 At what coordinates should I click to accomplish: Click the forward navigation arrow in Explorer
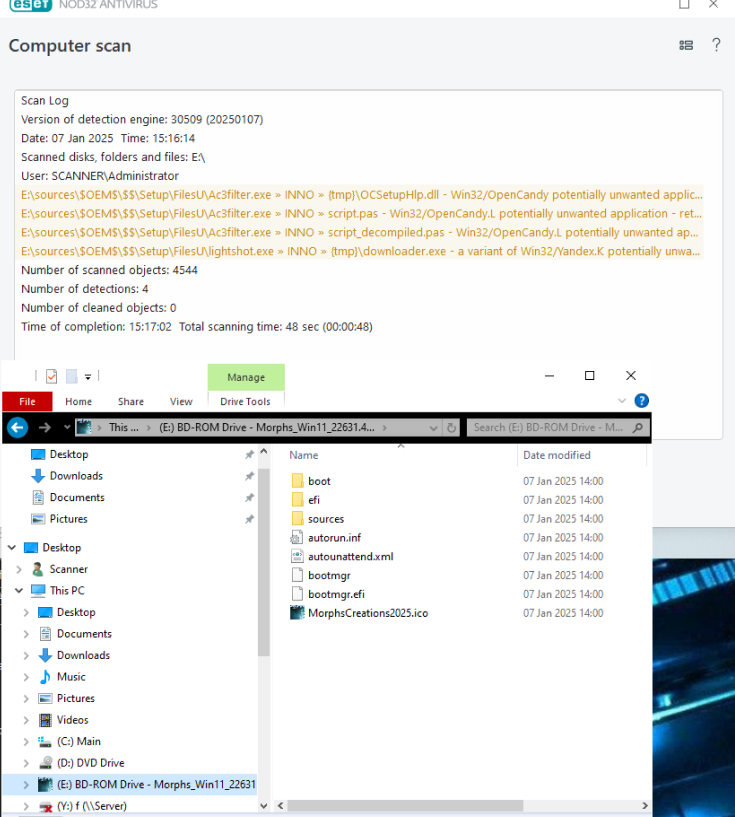(x=45, y=428)
